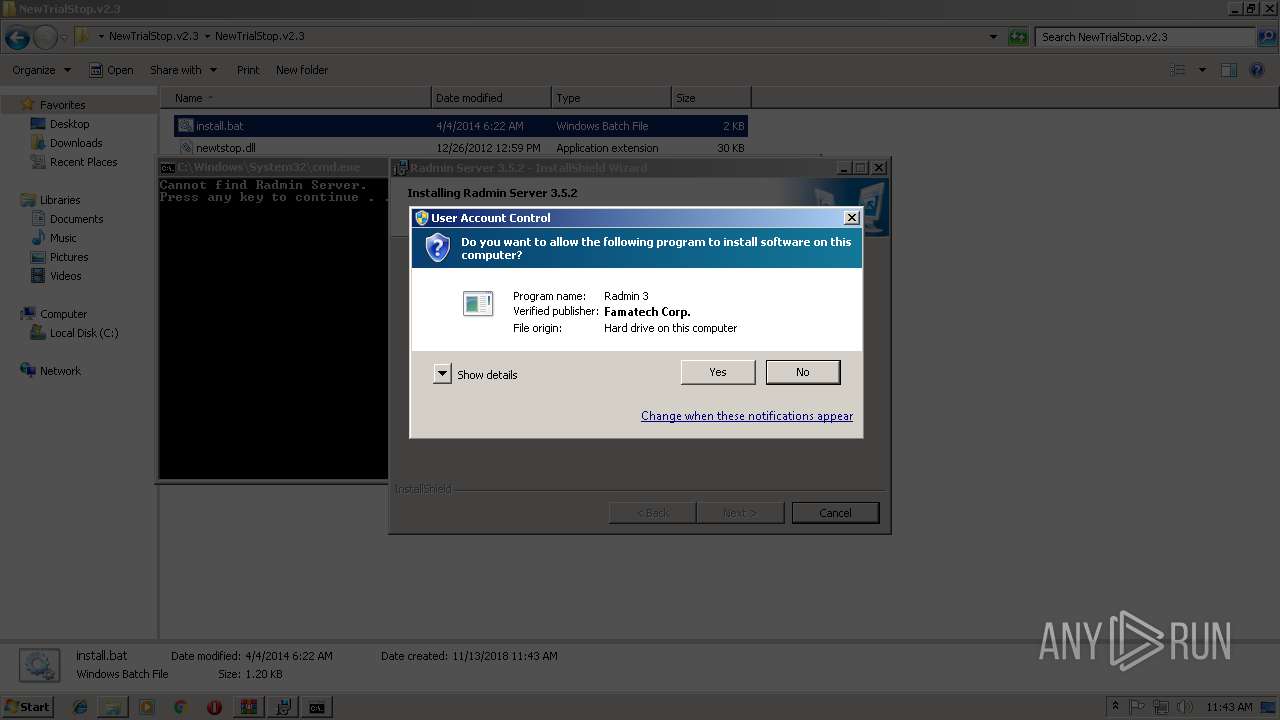Open the Share with dropdown

(183, 70)
